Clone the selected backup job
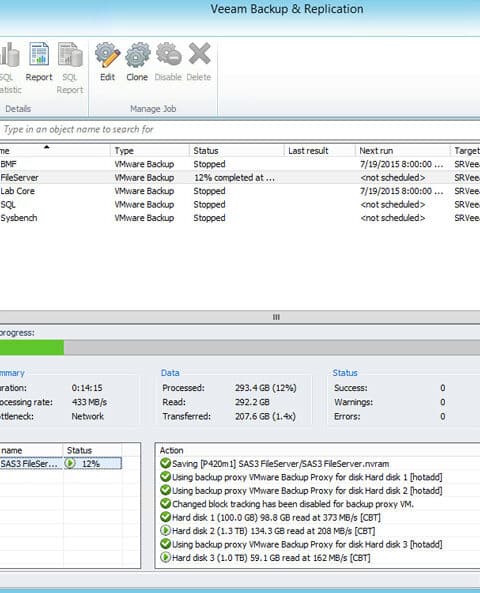The width and height of the screenshot is (480, 593). [137, 62]
